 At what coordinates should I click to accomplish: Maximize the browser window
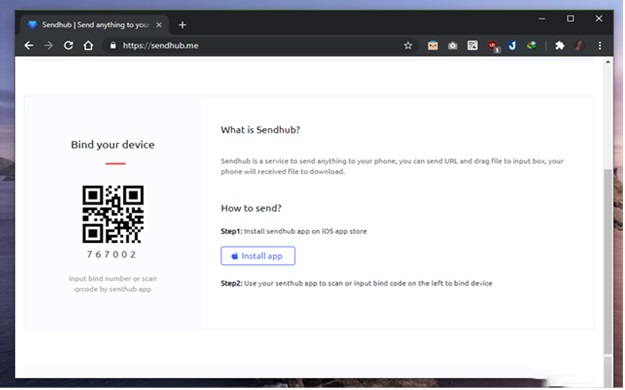(570, 19)
